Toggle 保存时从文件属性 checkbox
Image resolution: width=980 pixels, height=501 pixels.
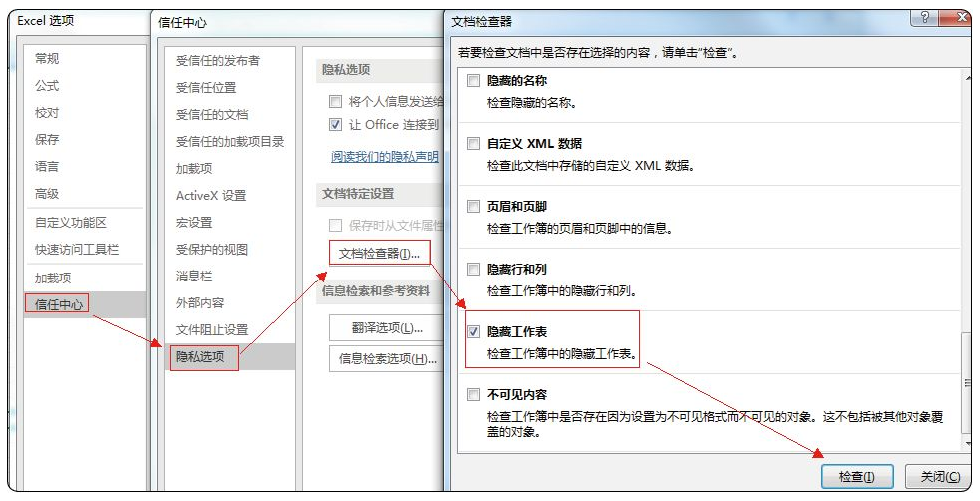click(x=336, y=225)
